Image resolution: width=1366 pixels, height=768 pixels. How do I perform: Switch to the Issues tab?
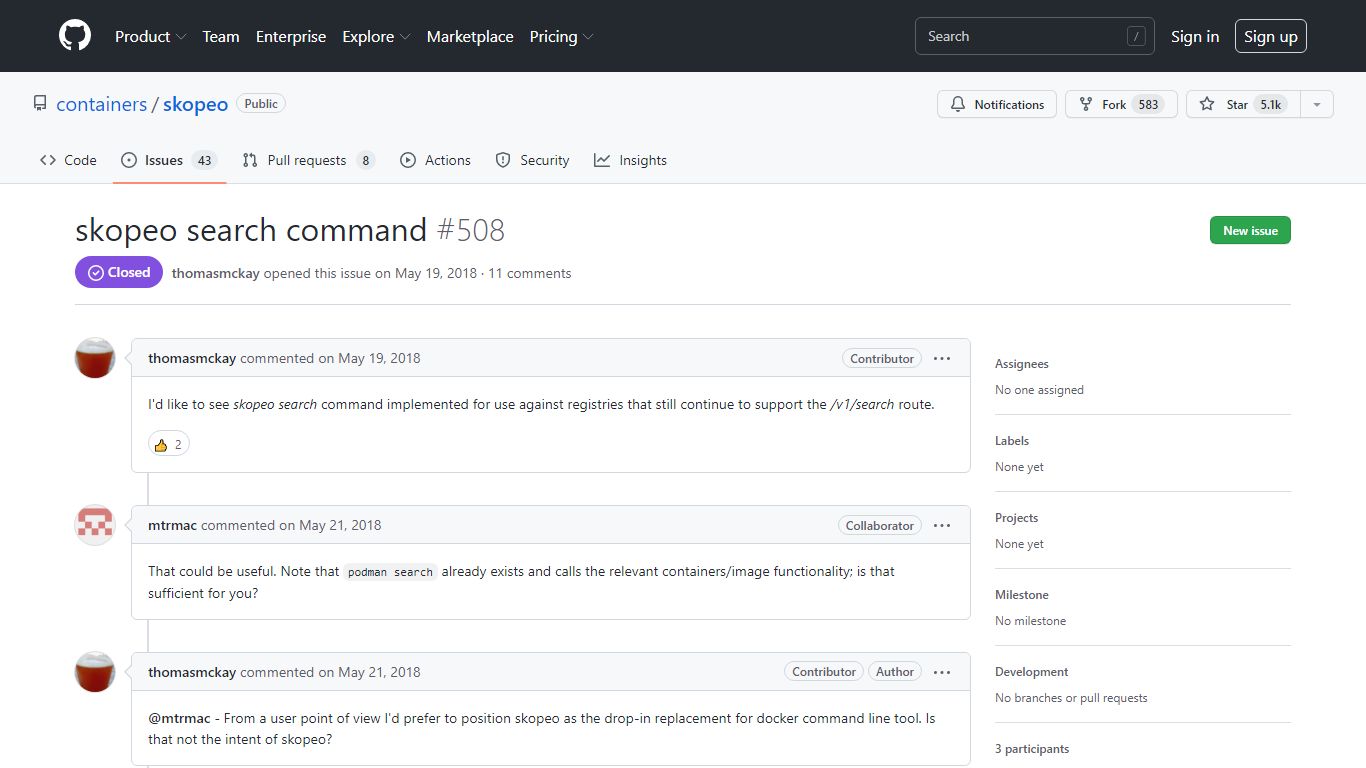tap(169, 160)
